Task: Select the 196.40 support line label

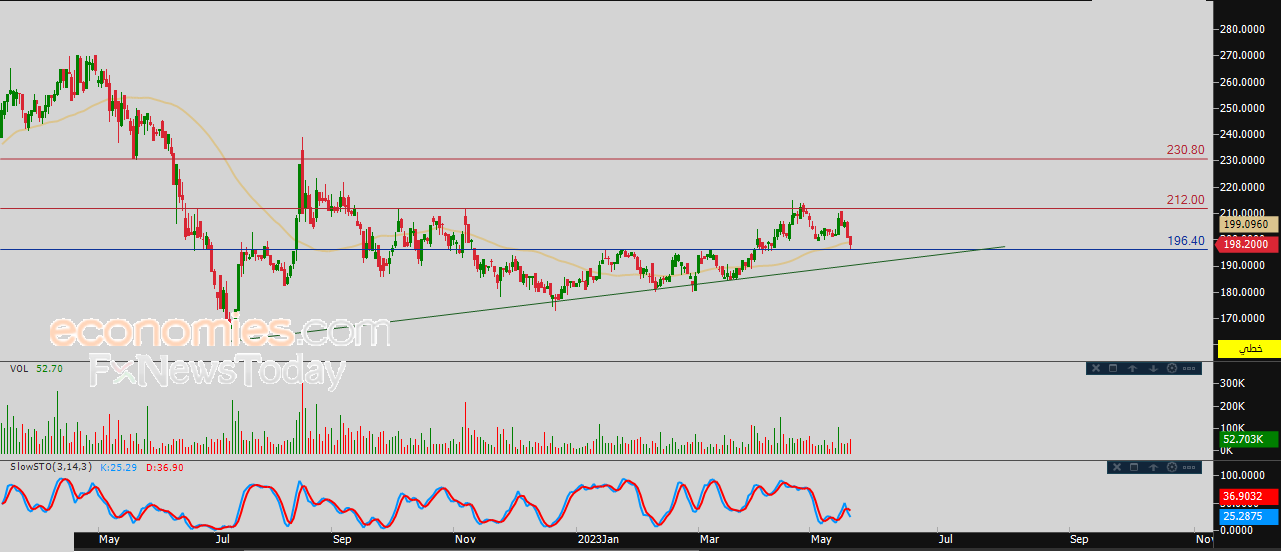Action: [x=1185, y=241]
